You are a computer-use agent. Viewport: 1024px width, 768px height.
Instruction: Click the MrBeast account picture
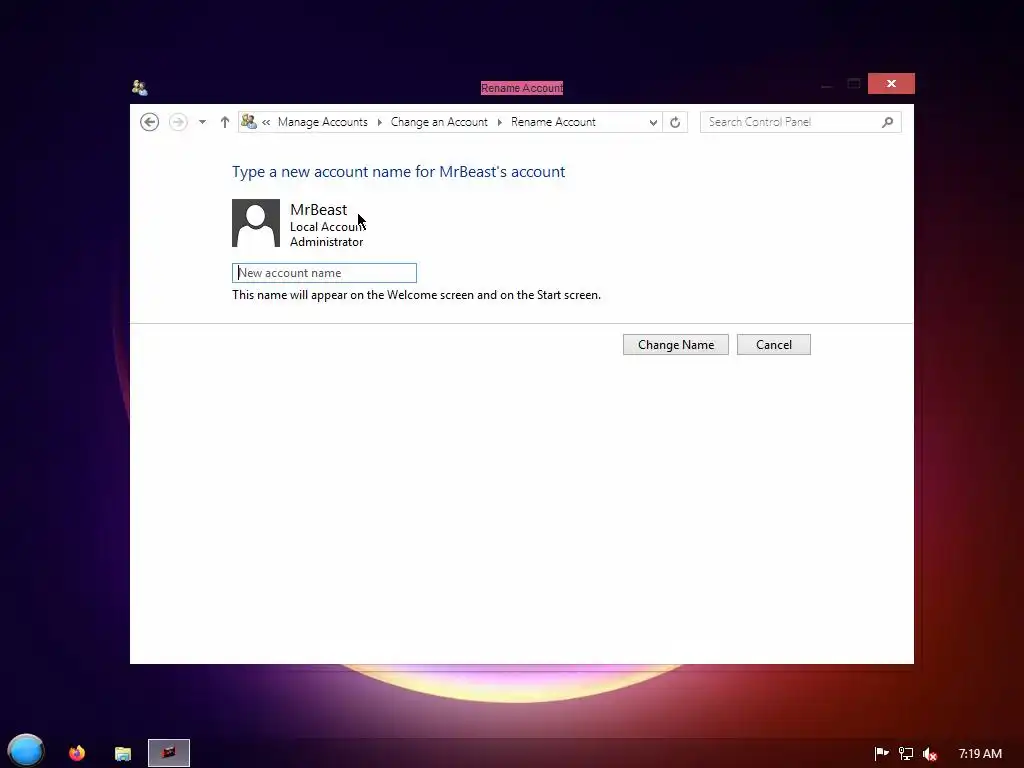coord(256,223)
